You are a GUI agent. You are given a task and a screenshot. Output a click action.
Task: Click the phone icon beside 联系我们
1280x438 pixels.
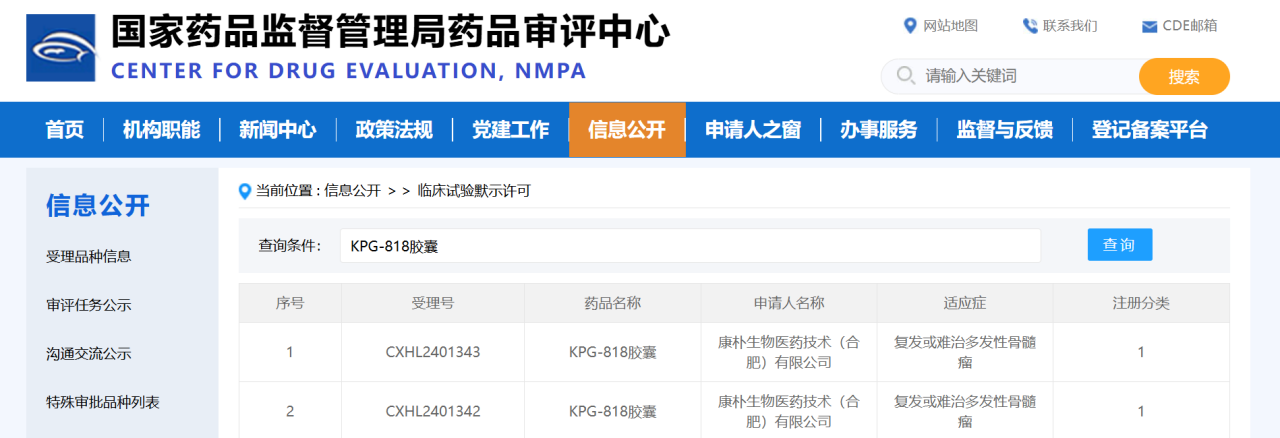click(1030, 26)
